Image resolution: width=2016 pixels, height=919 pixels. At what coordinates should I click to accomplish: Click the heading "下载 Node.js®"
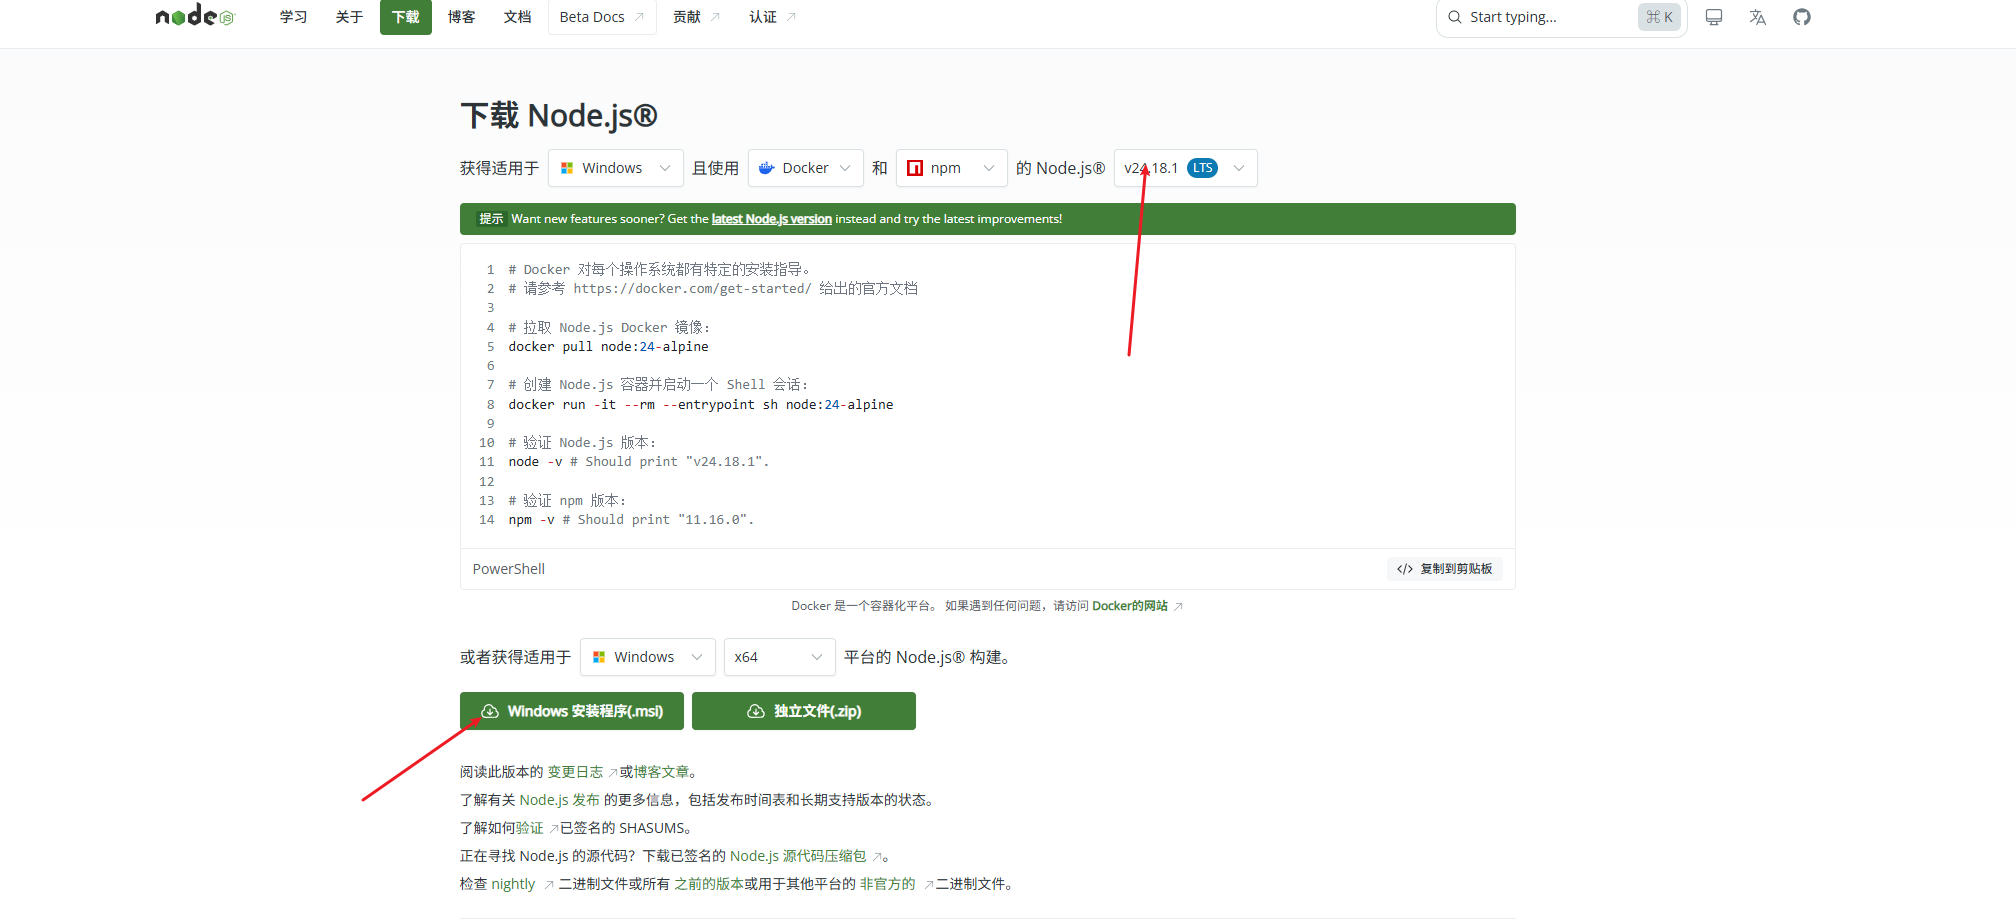click(559, 116)
